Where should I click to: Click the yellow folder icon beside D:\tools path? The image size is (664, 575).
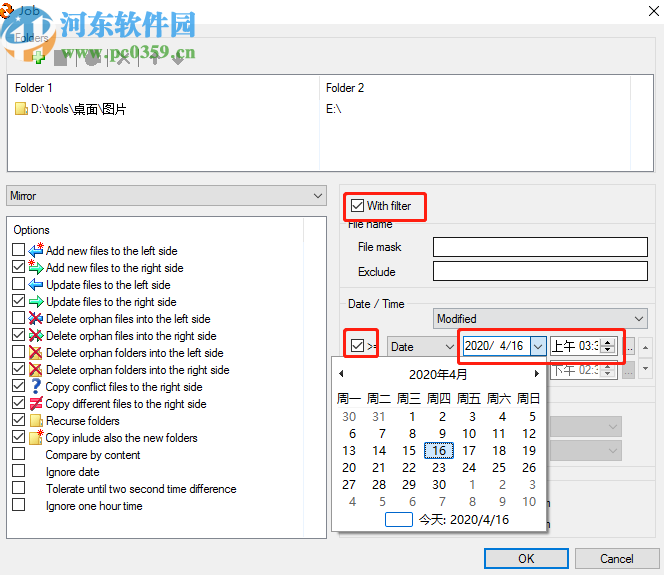21,109
